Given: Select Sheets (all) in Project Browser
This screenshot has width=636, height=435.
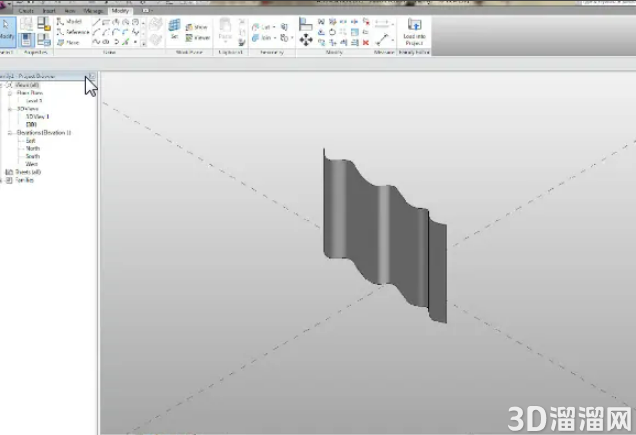Looking at the screenshot, I should click(28, 172).
